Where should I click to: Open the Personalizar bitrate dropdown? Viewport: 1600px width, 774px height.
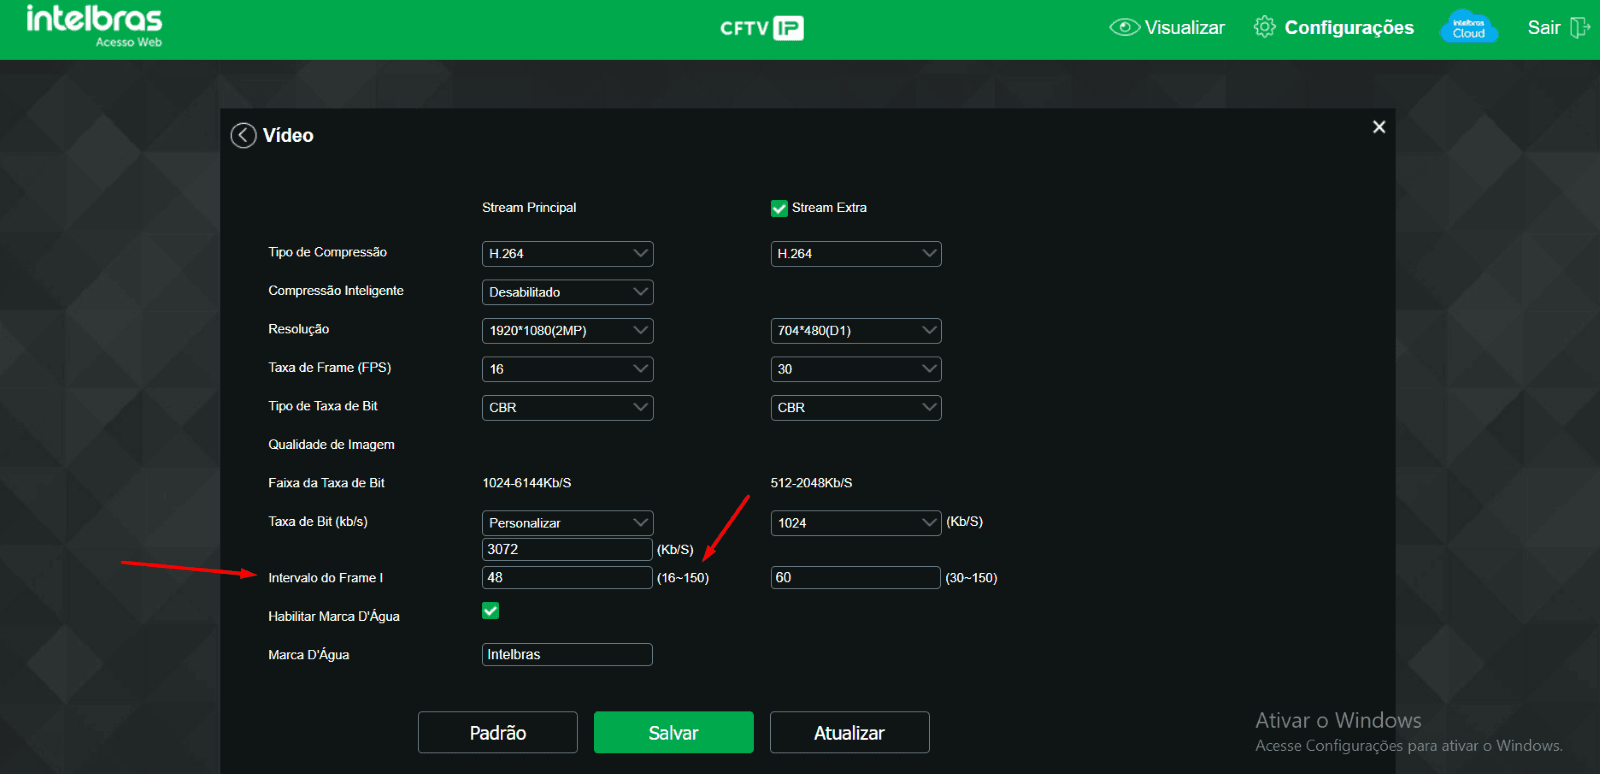point(567,523)
